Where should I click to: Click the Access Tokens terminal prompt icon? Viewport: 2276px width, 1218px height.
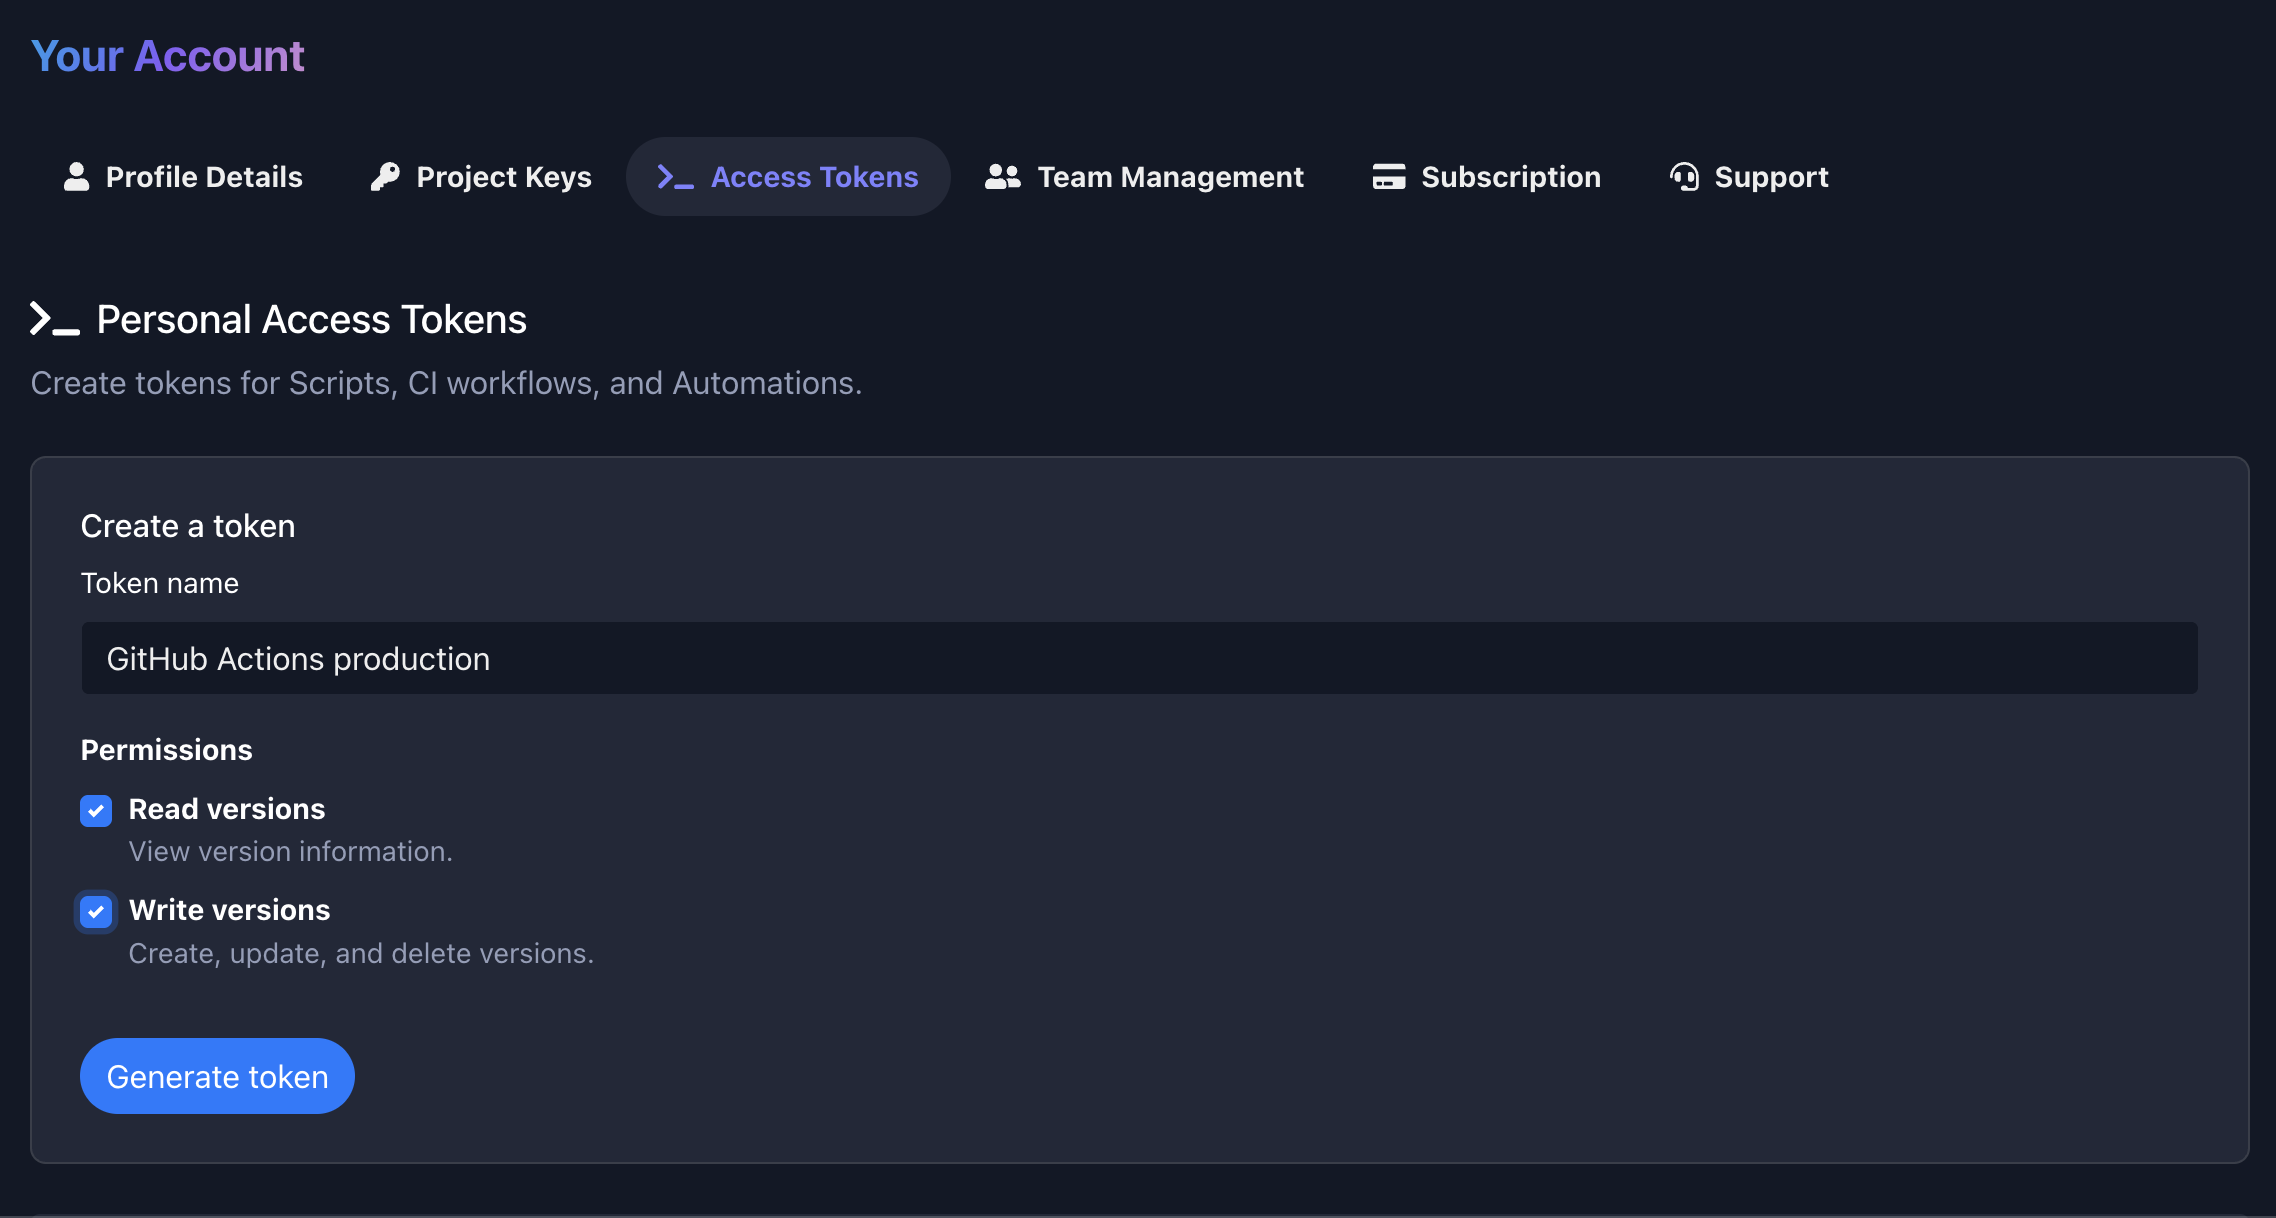tap(675, 177)
